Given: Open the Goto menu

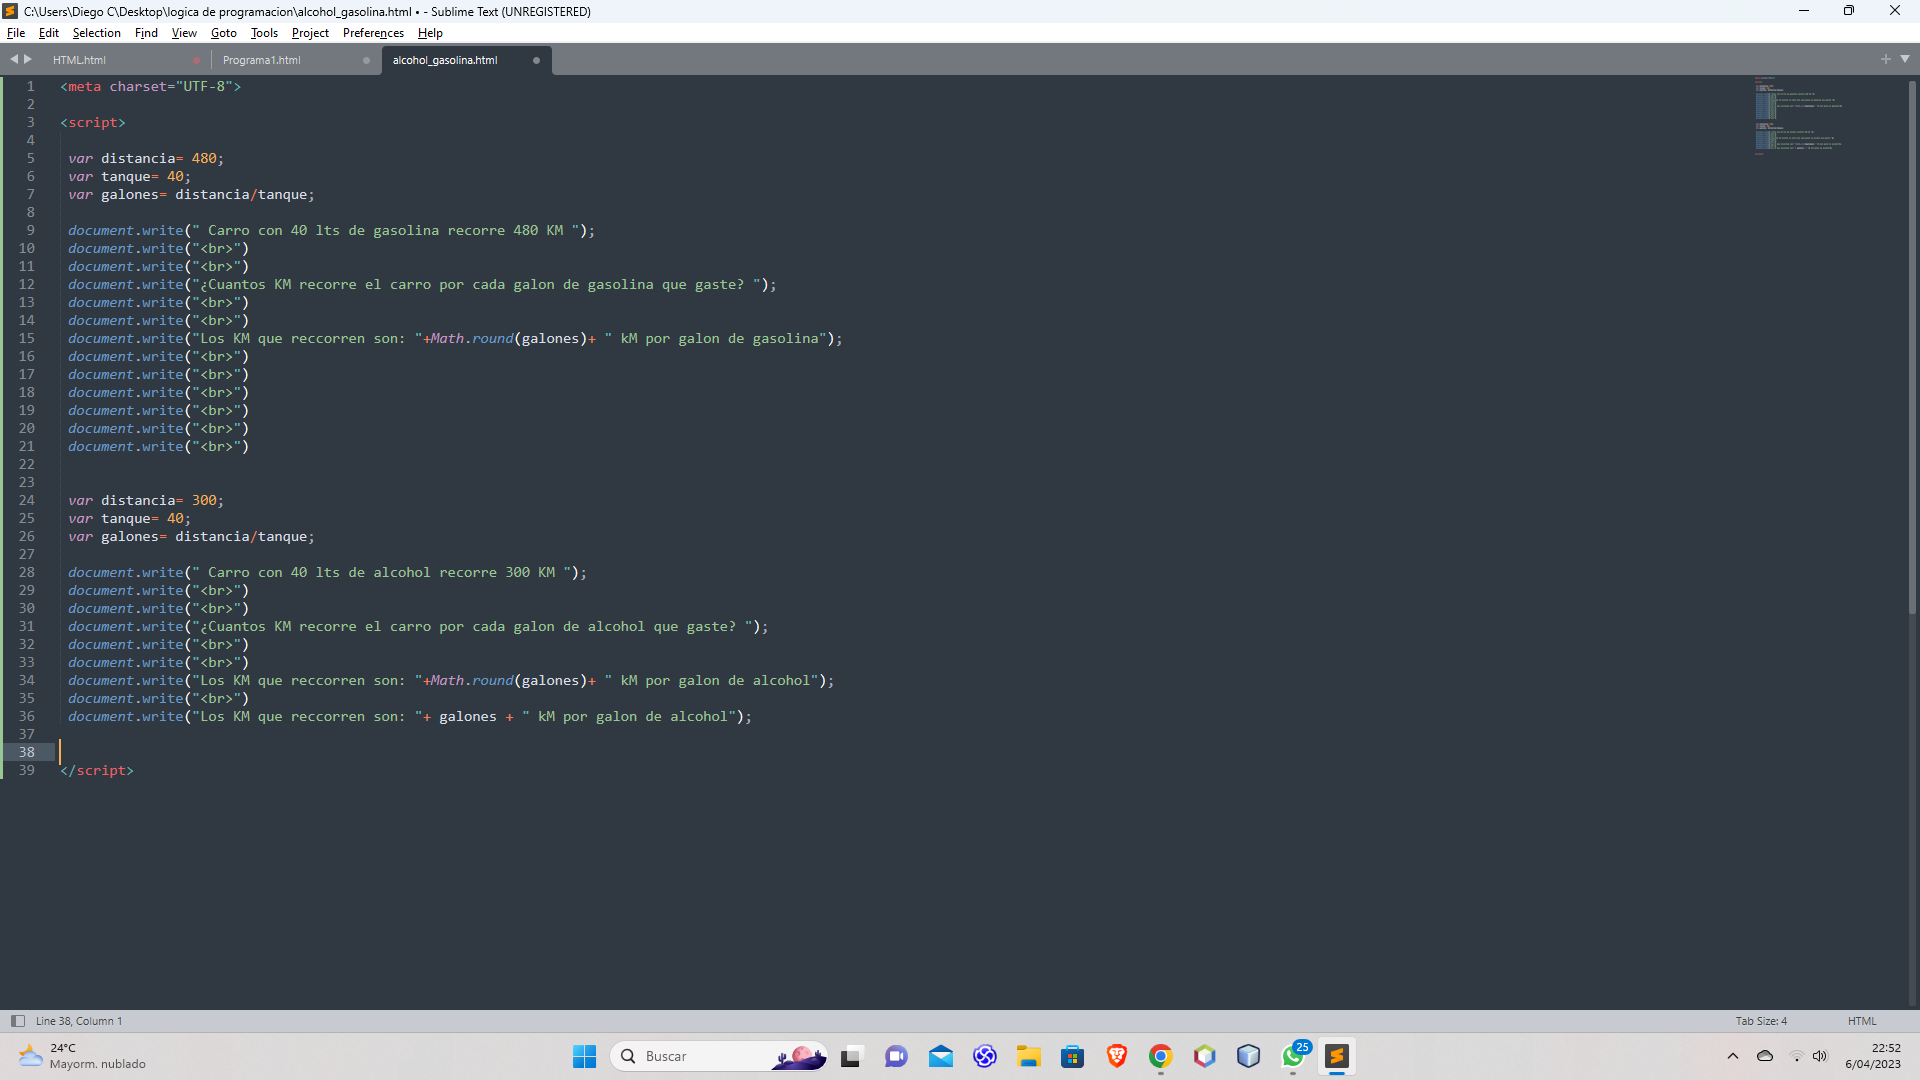Looking at the screenshot, I should 224,33.
